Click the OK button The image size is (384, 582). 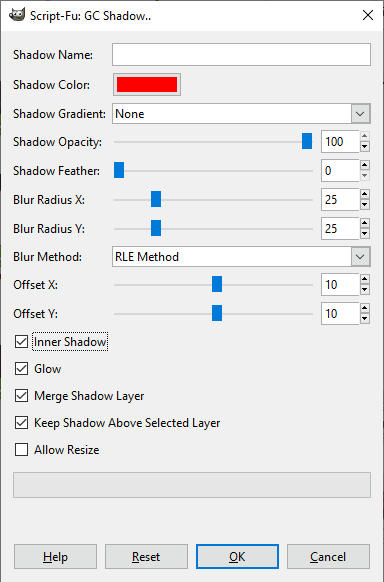(x=237, y=556)
